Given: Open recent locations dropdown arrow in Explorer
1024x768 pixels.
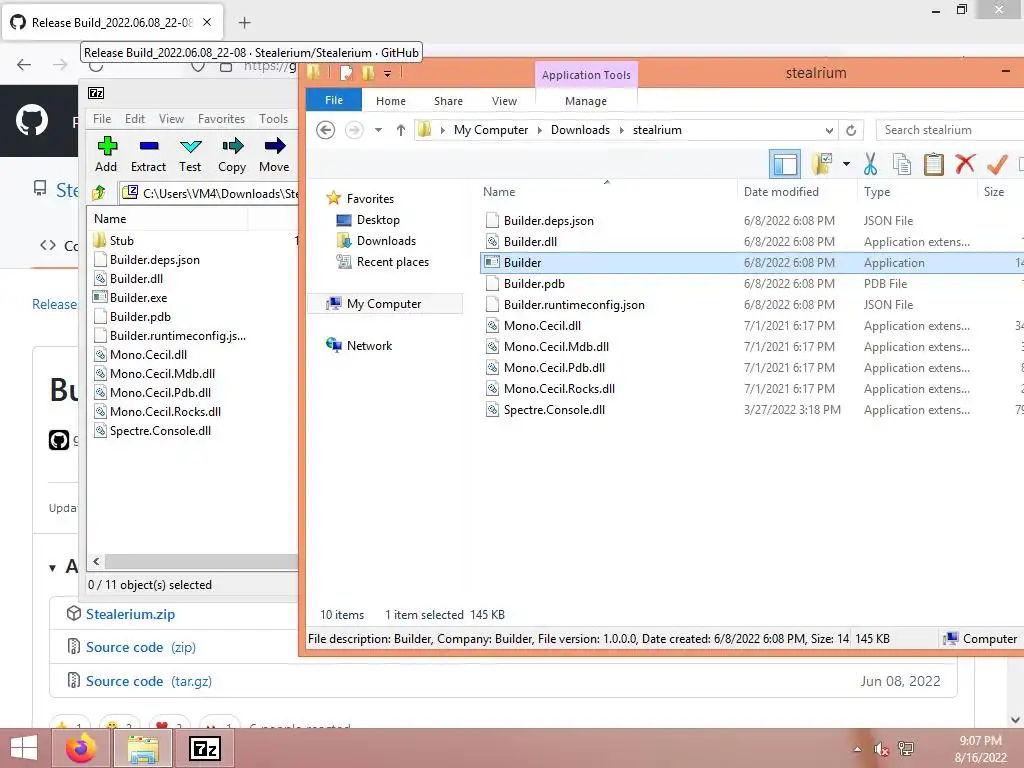Looking at the screenshot, I should (x=378, y=130).
